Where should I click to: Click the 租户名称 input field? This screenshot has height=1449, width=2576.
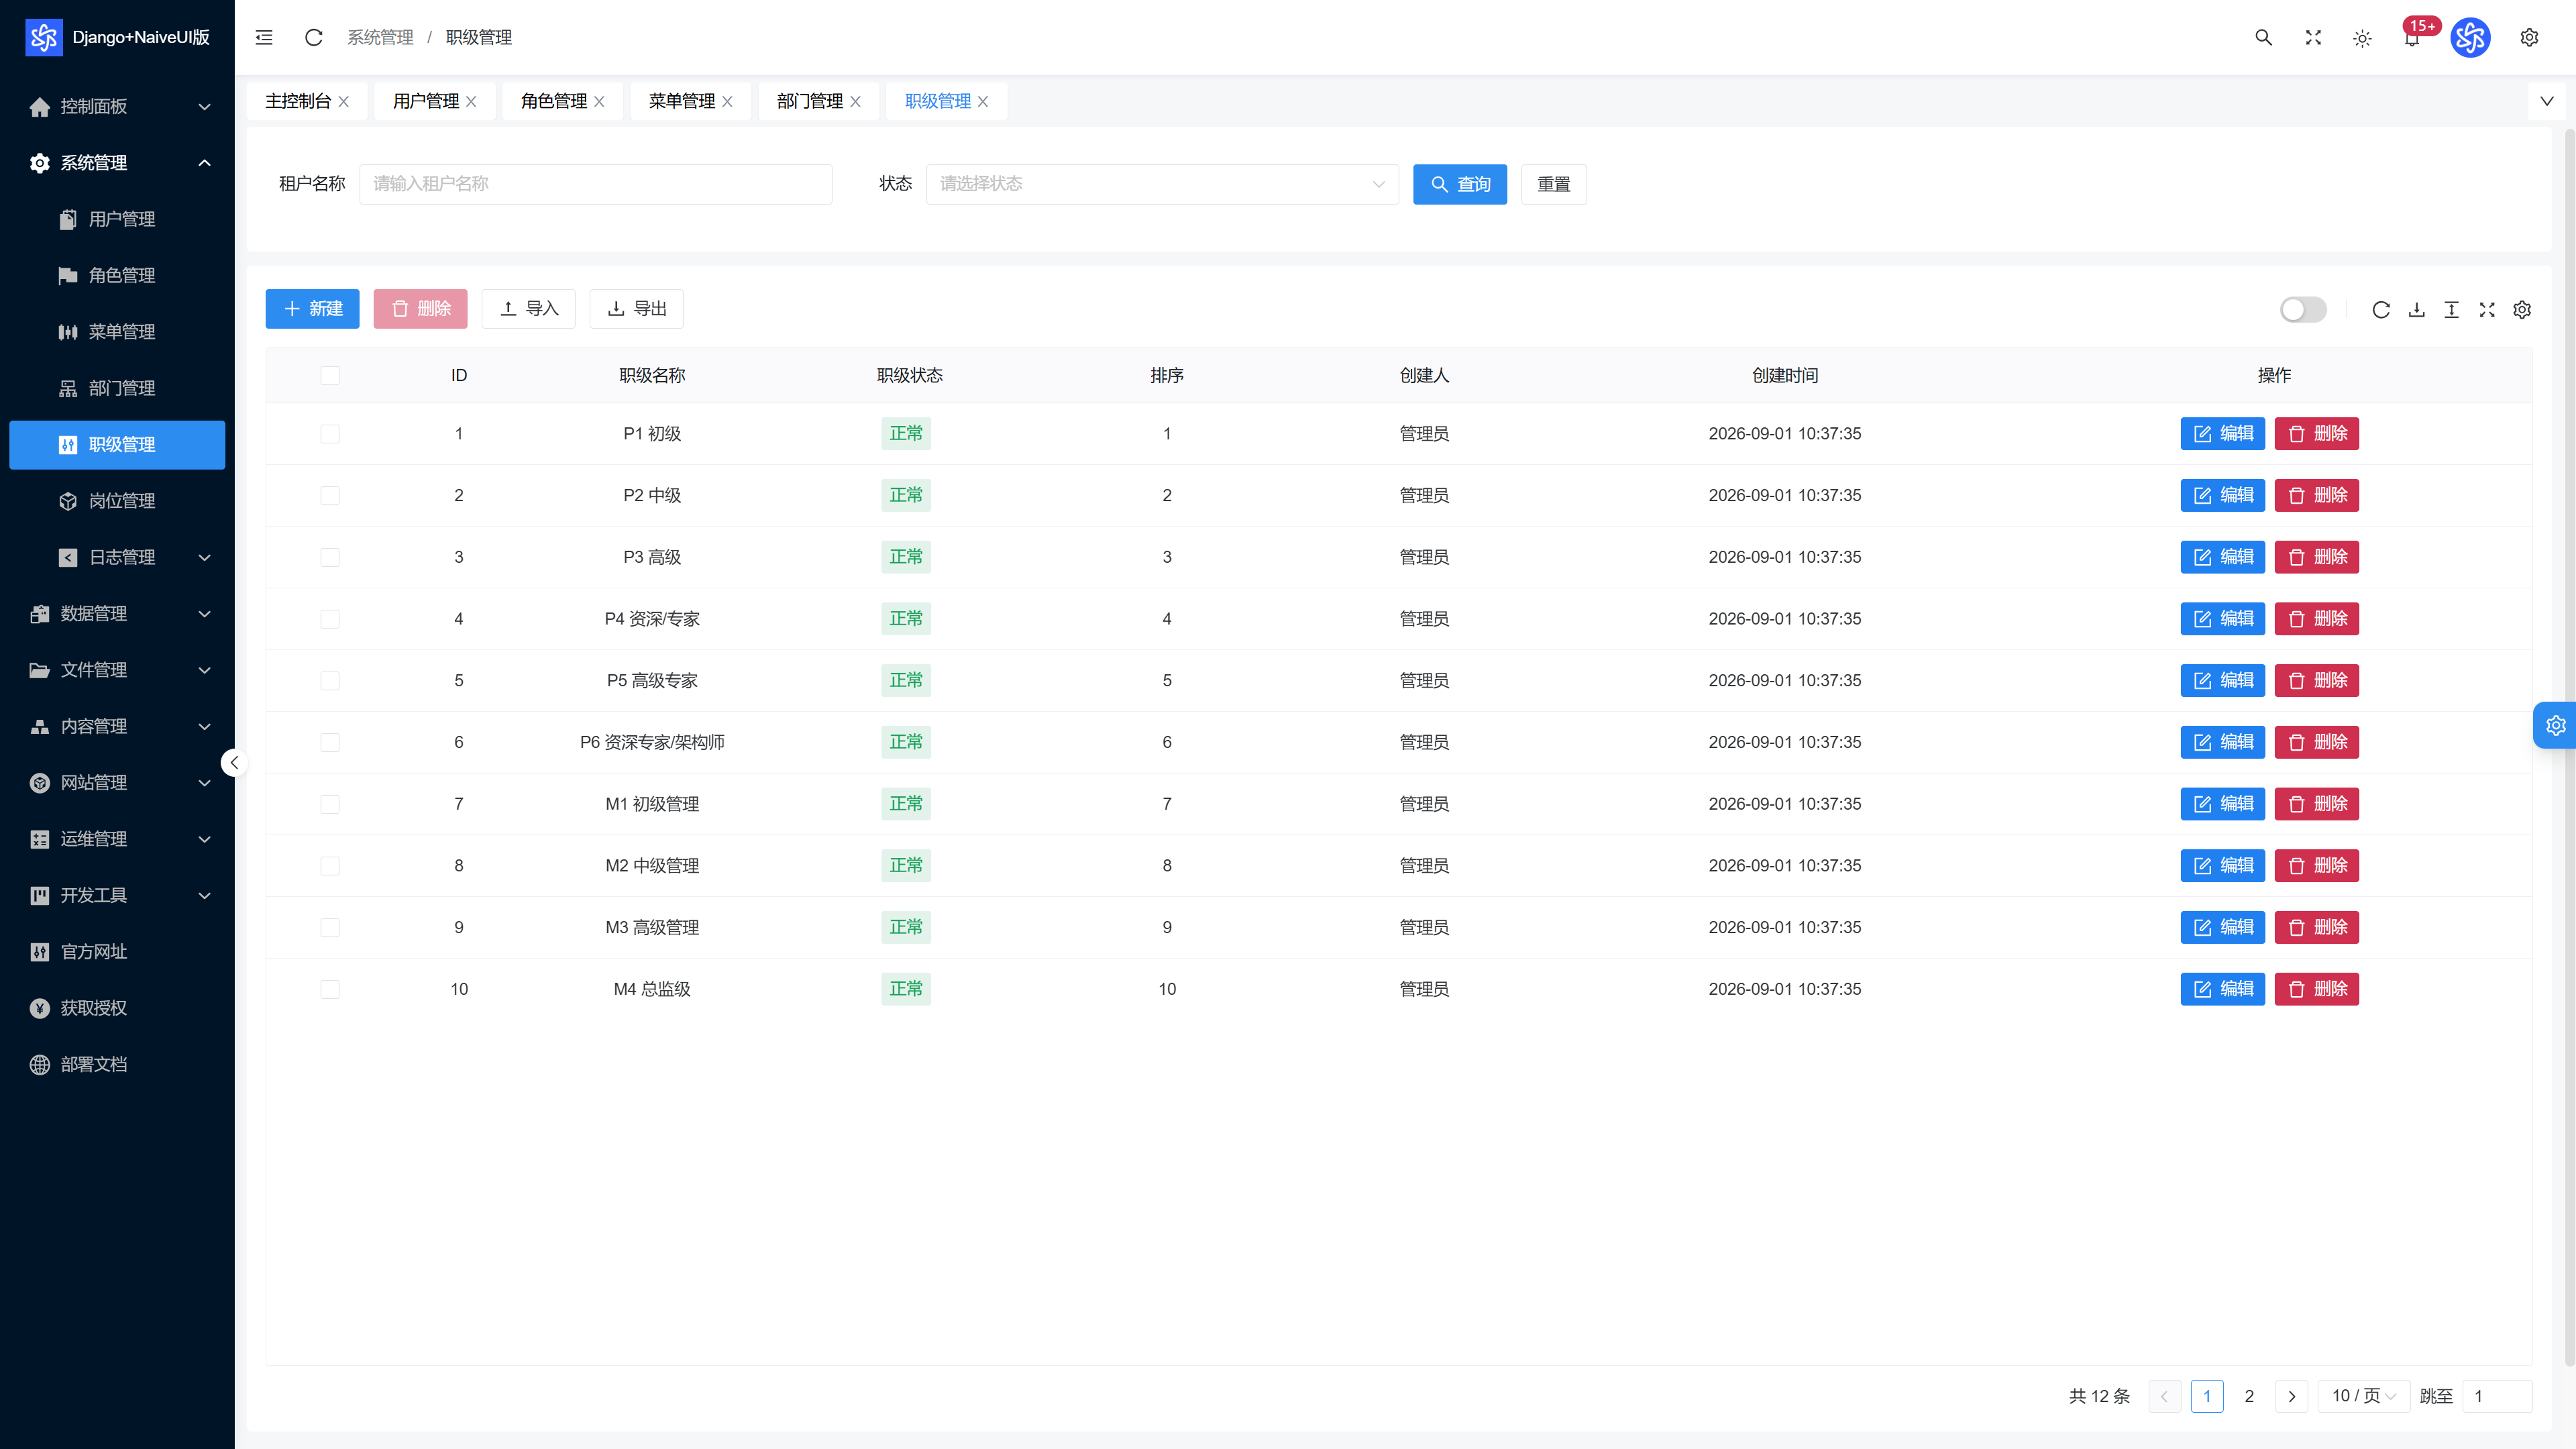click(x=596, y=184)
